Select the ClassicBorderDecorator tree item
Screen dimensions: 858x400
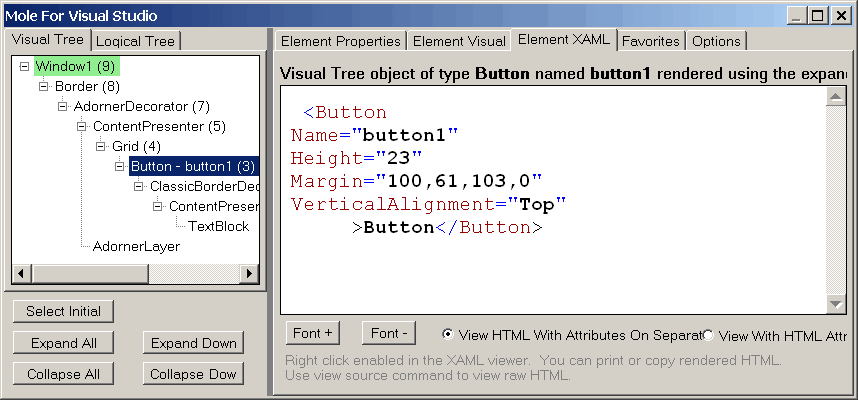[x=205, y=186]
